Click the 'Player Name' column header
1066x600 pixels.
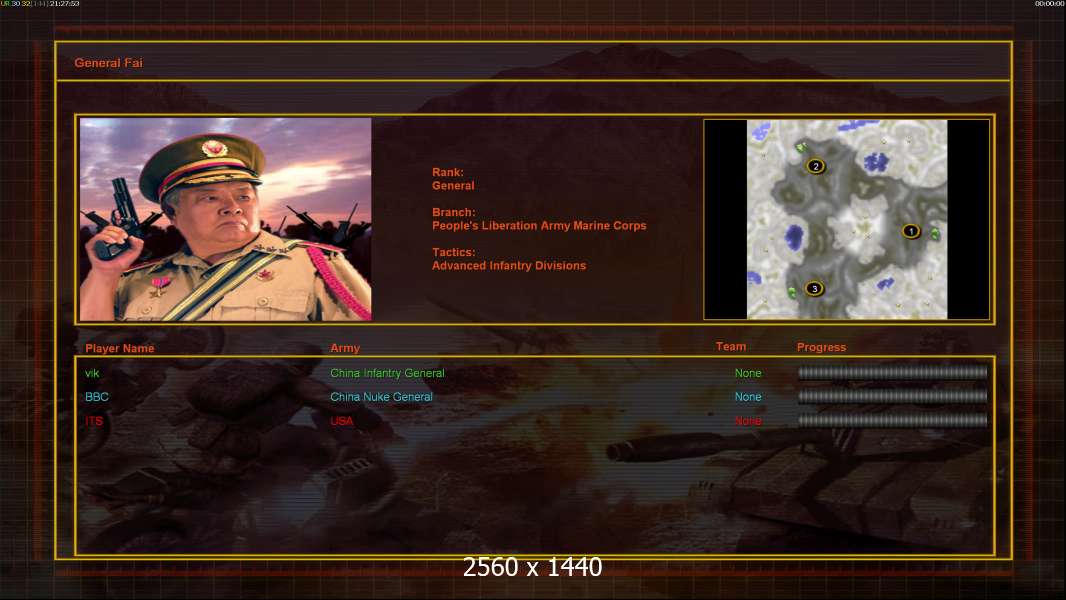120,349
